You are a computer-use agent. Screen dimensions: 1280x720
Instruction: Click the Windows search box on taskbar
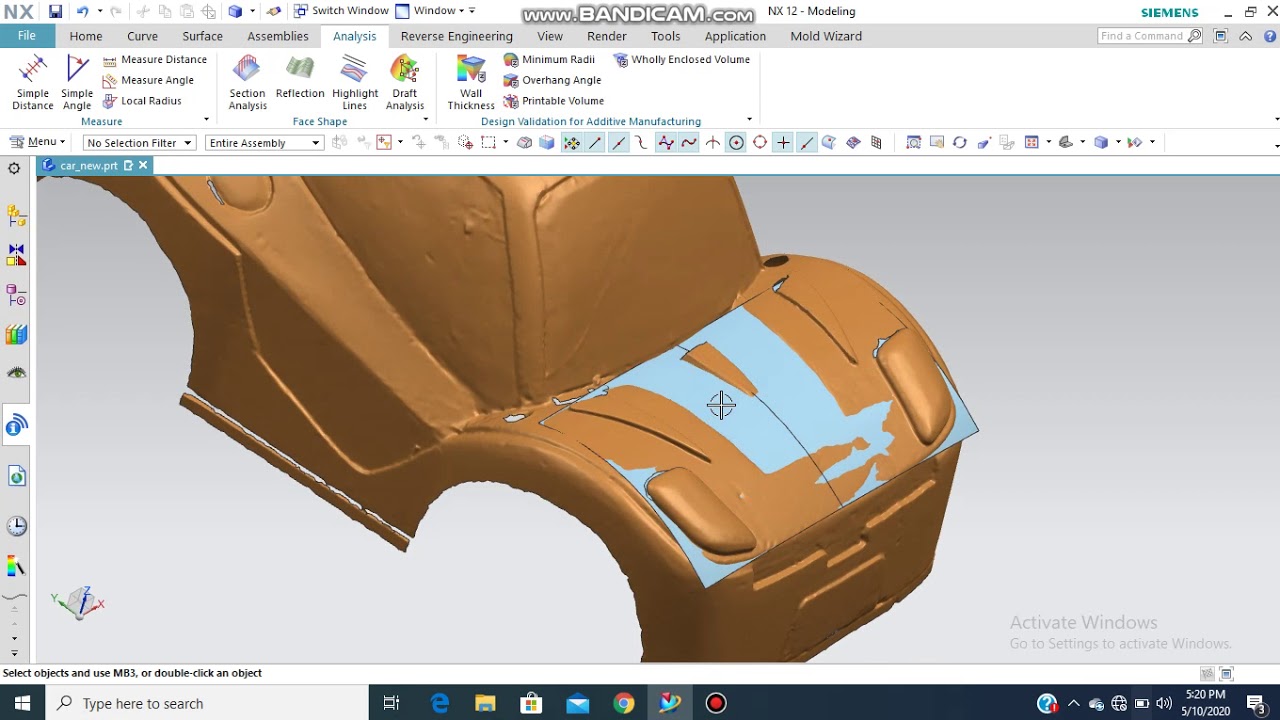tap(207, 703)
